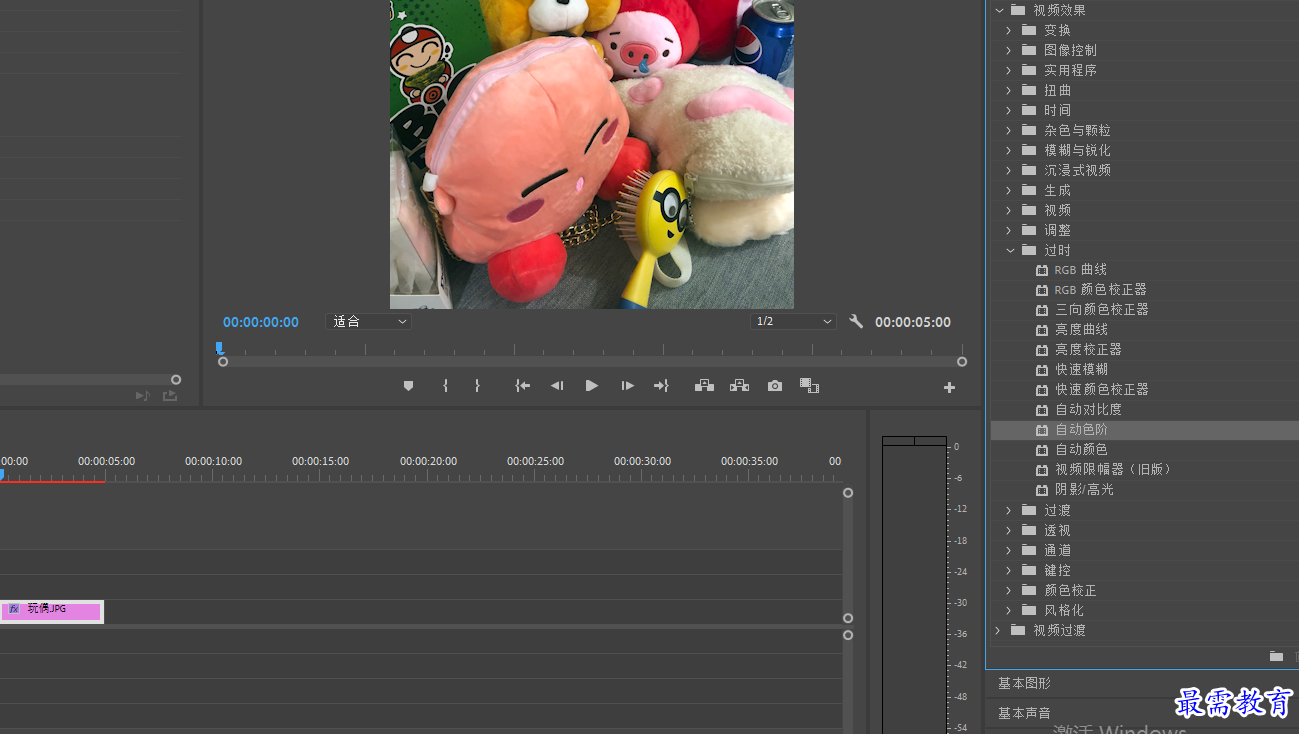
Task: Click the source panel scroll bar handle
Action: click(176, 380)
